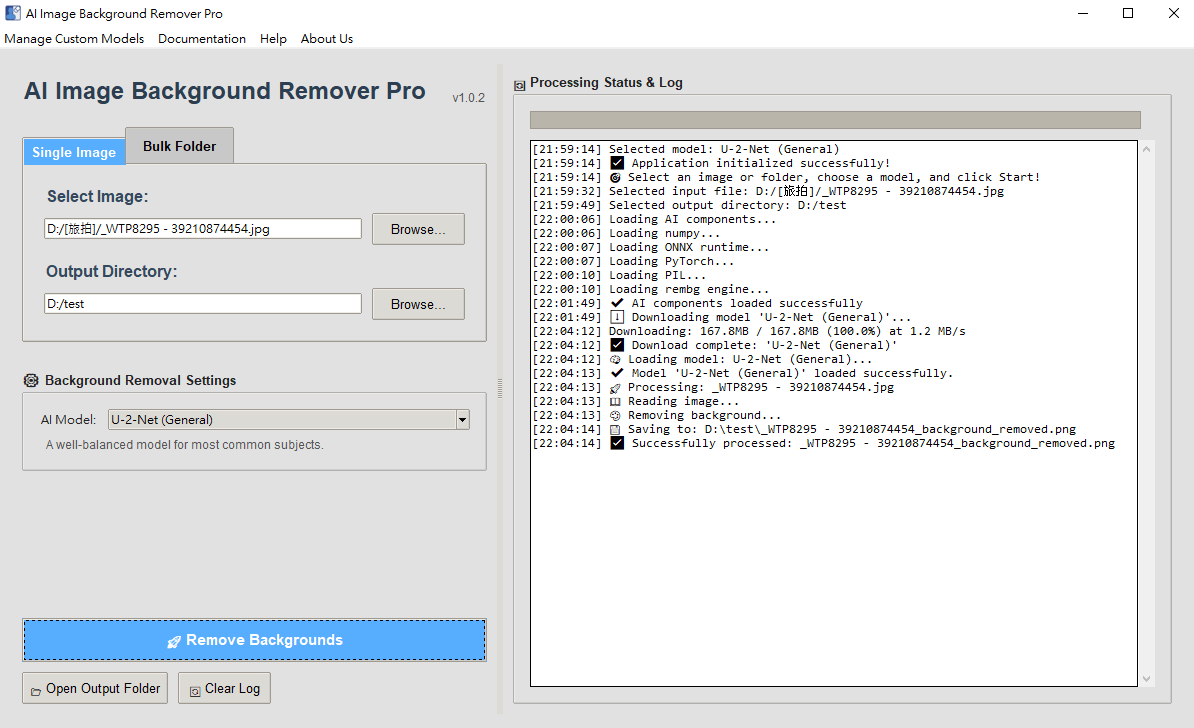
Task: Open the Documentation menu
Action: [x=202, y=39]
